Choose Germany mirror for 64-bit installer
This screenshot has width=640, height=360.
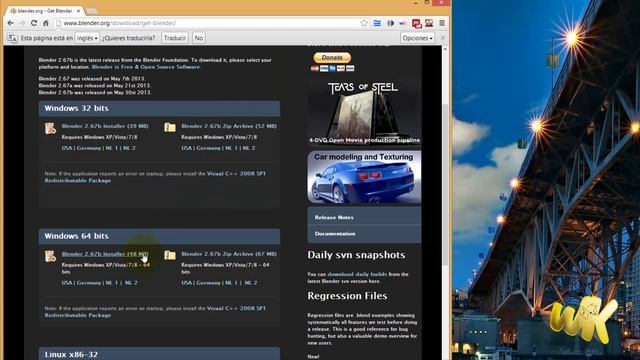pos(89,283)
